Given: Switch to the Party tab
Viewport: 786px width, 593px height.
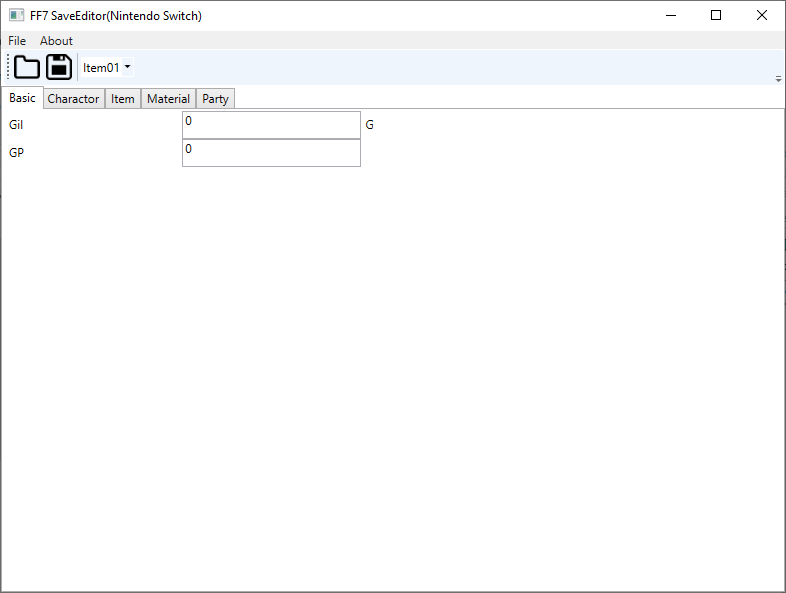Looking at the screenshot, I should pos(215,99).
